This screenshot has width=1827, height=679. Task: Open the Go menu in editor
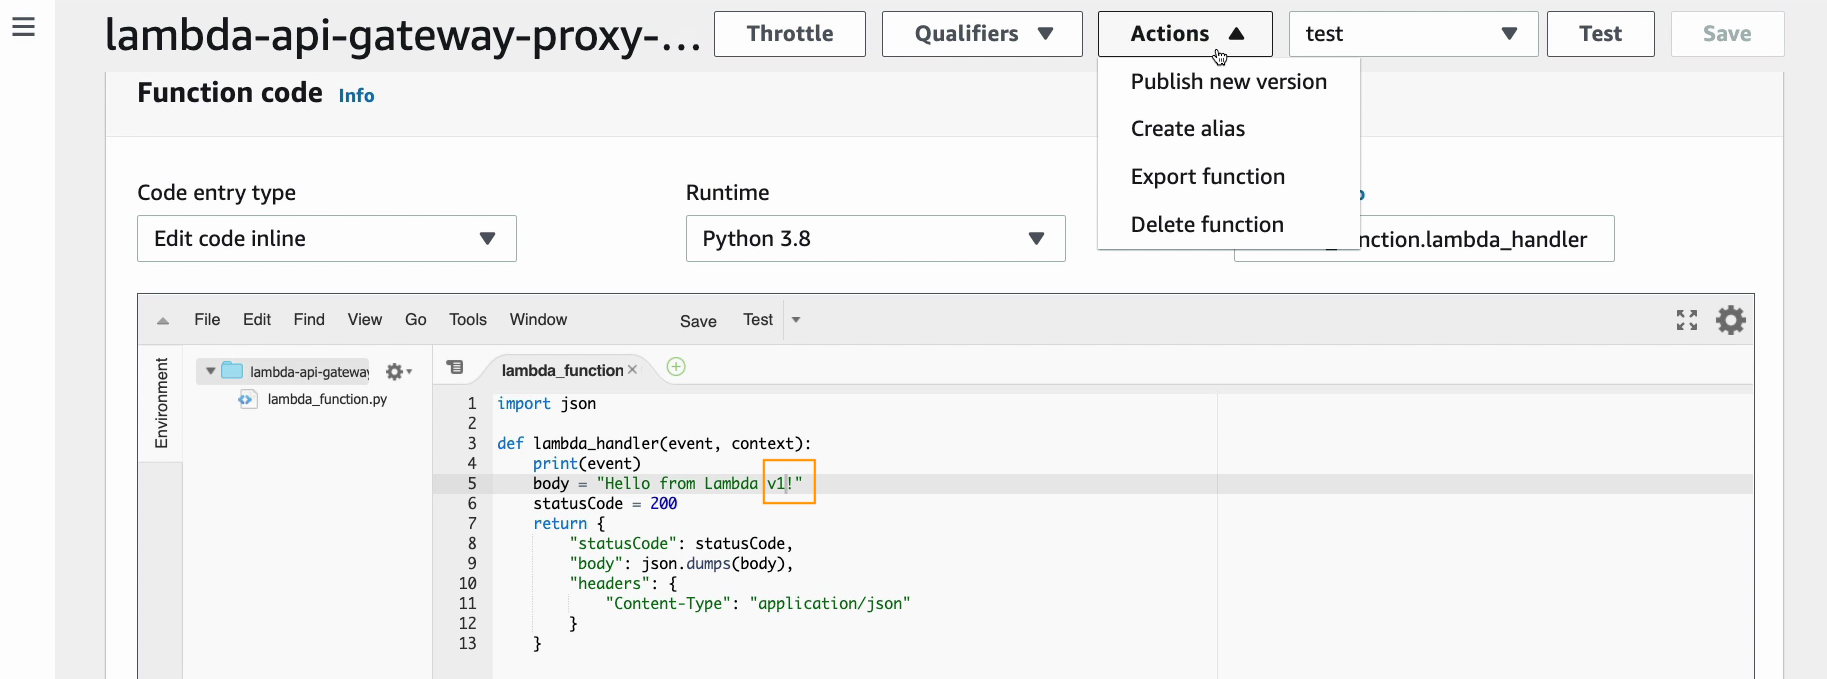(416, 320)
